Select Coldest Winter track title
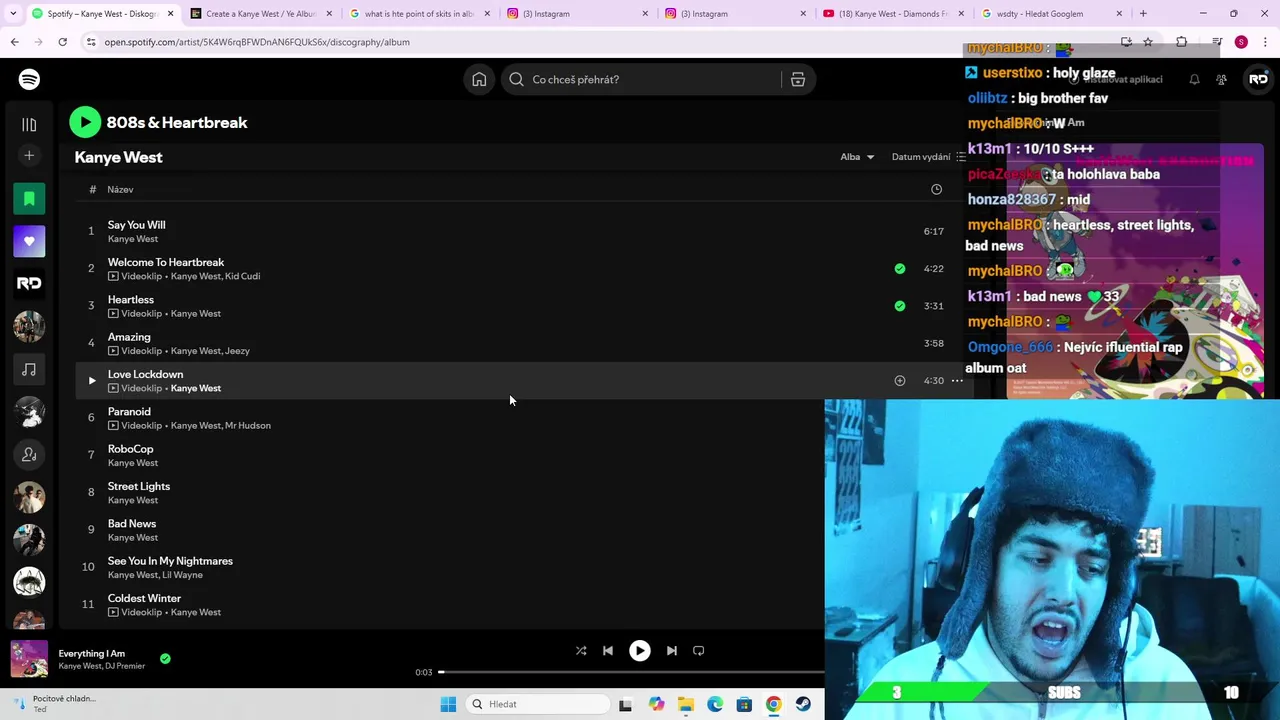The image size is (1280, 720). click(144, 598)
